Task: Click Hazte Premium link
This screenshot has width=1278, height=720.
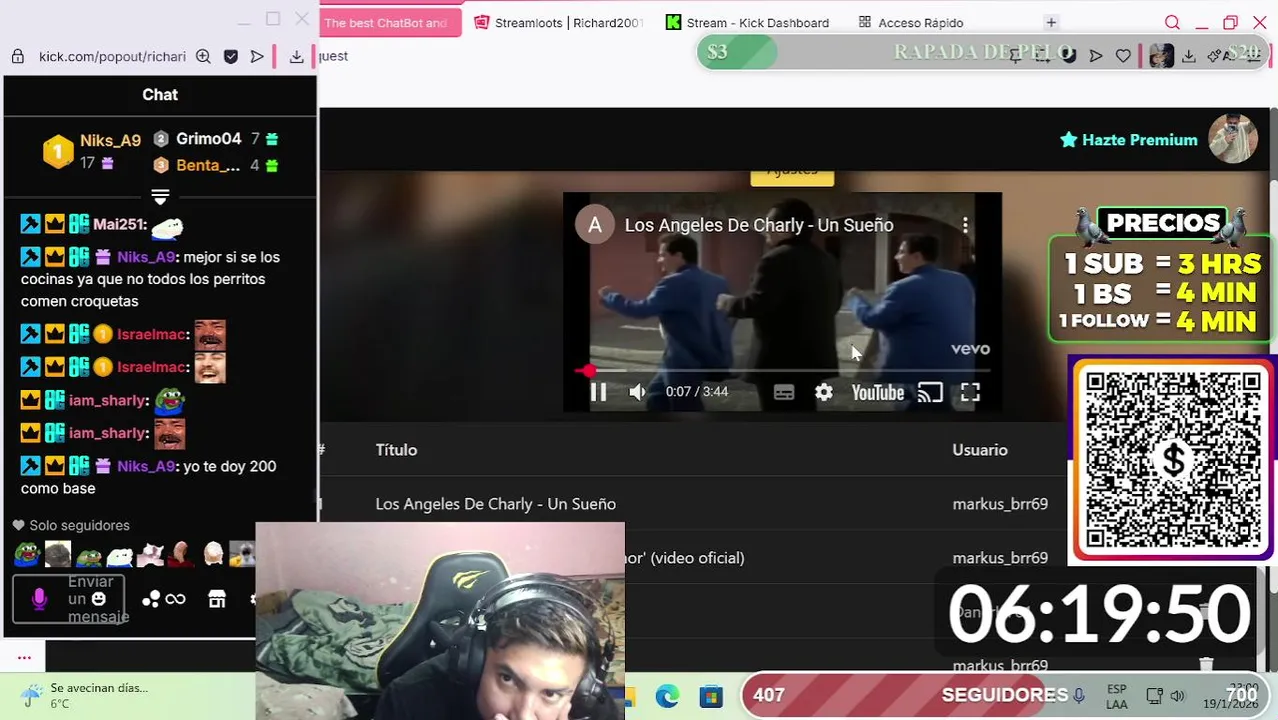Action: [1129, 140]
